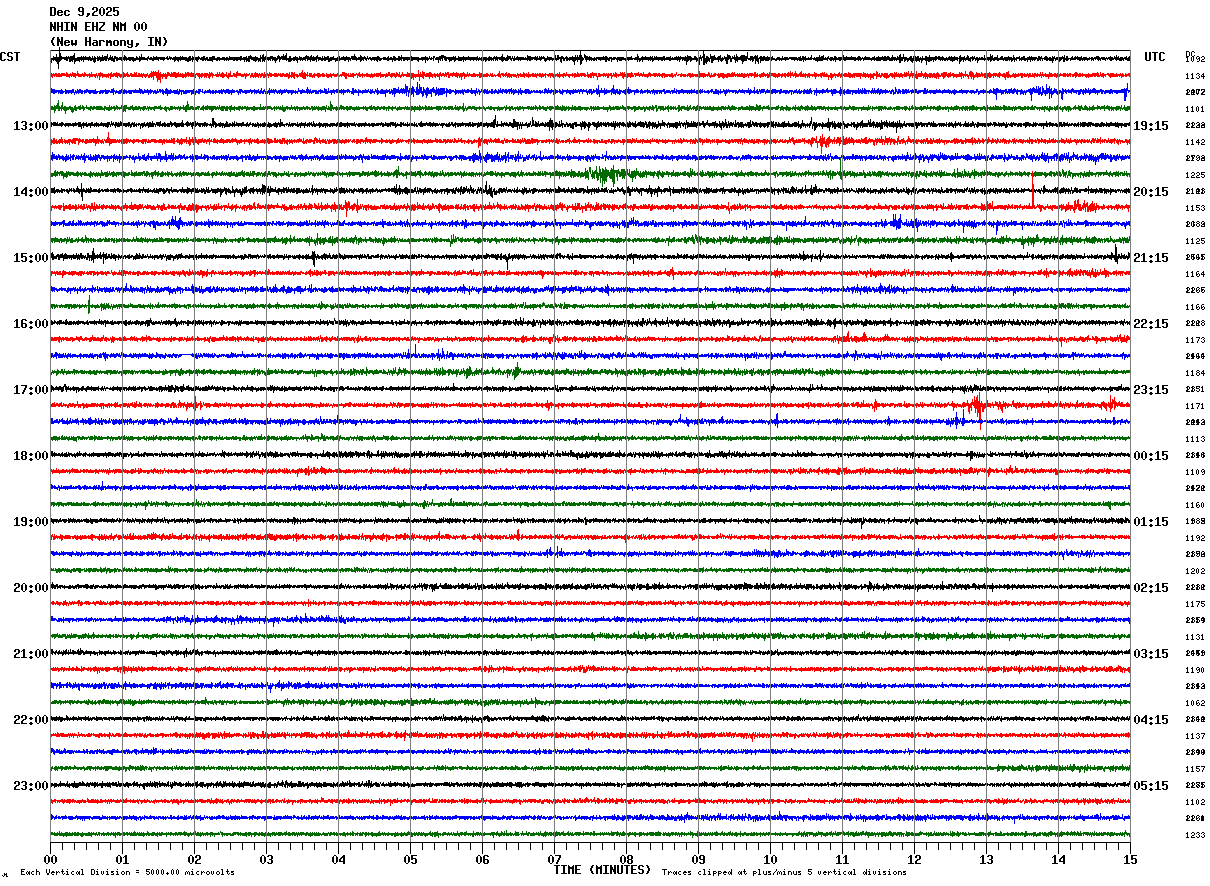This screenshot has width=1210, height=886.
Task: Click the DC offset value "1157"
Action: pyautogui.click(x=1195, y=769)
